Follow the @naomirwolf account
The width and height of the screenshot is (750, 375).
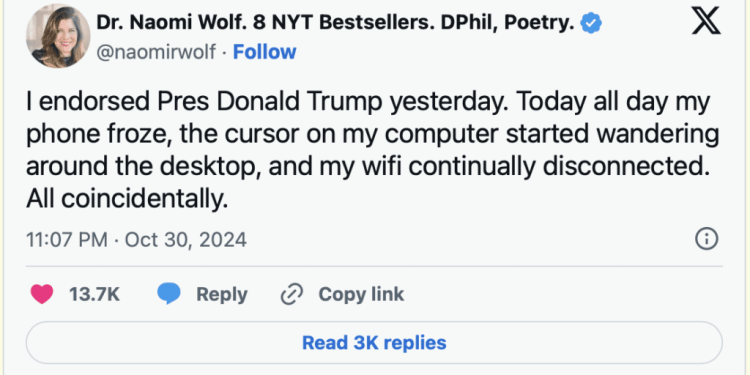[x=265, y=52]
